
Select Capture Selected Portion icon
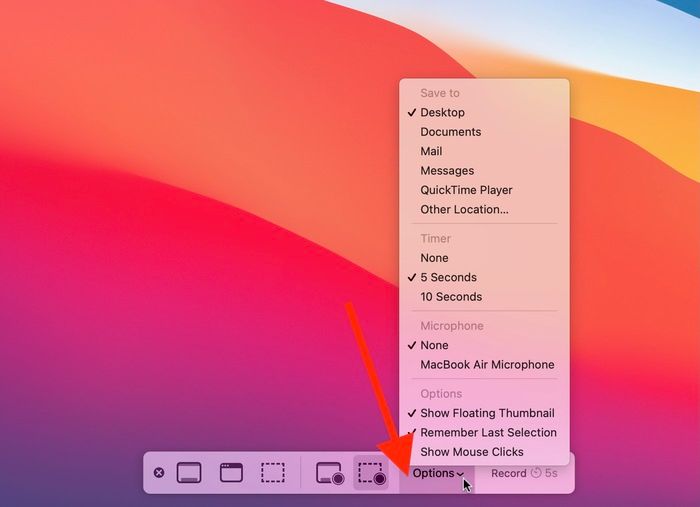(x=273, y=473)
